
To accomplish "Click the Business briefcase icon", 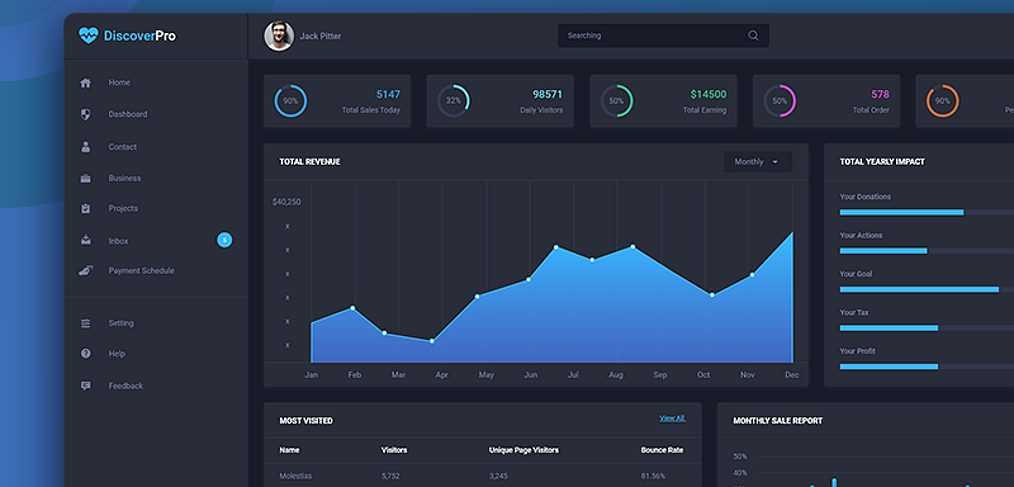I will pyautogui.click(x=85, y=178).
